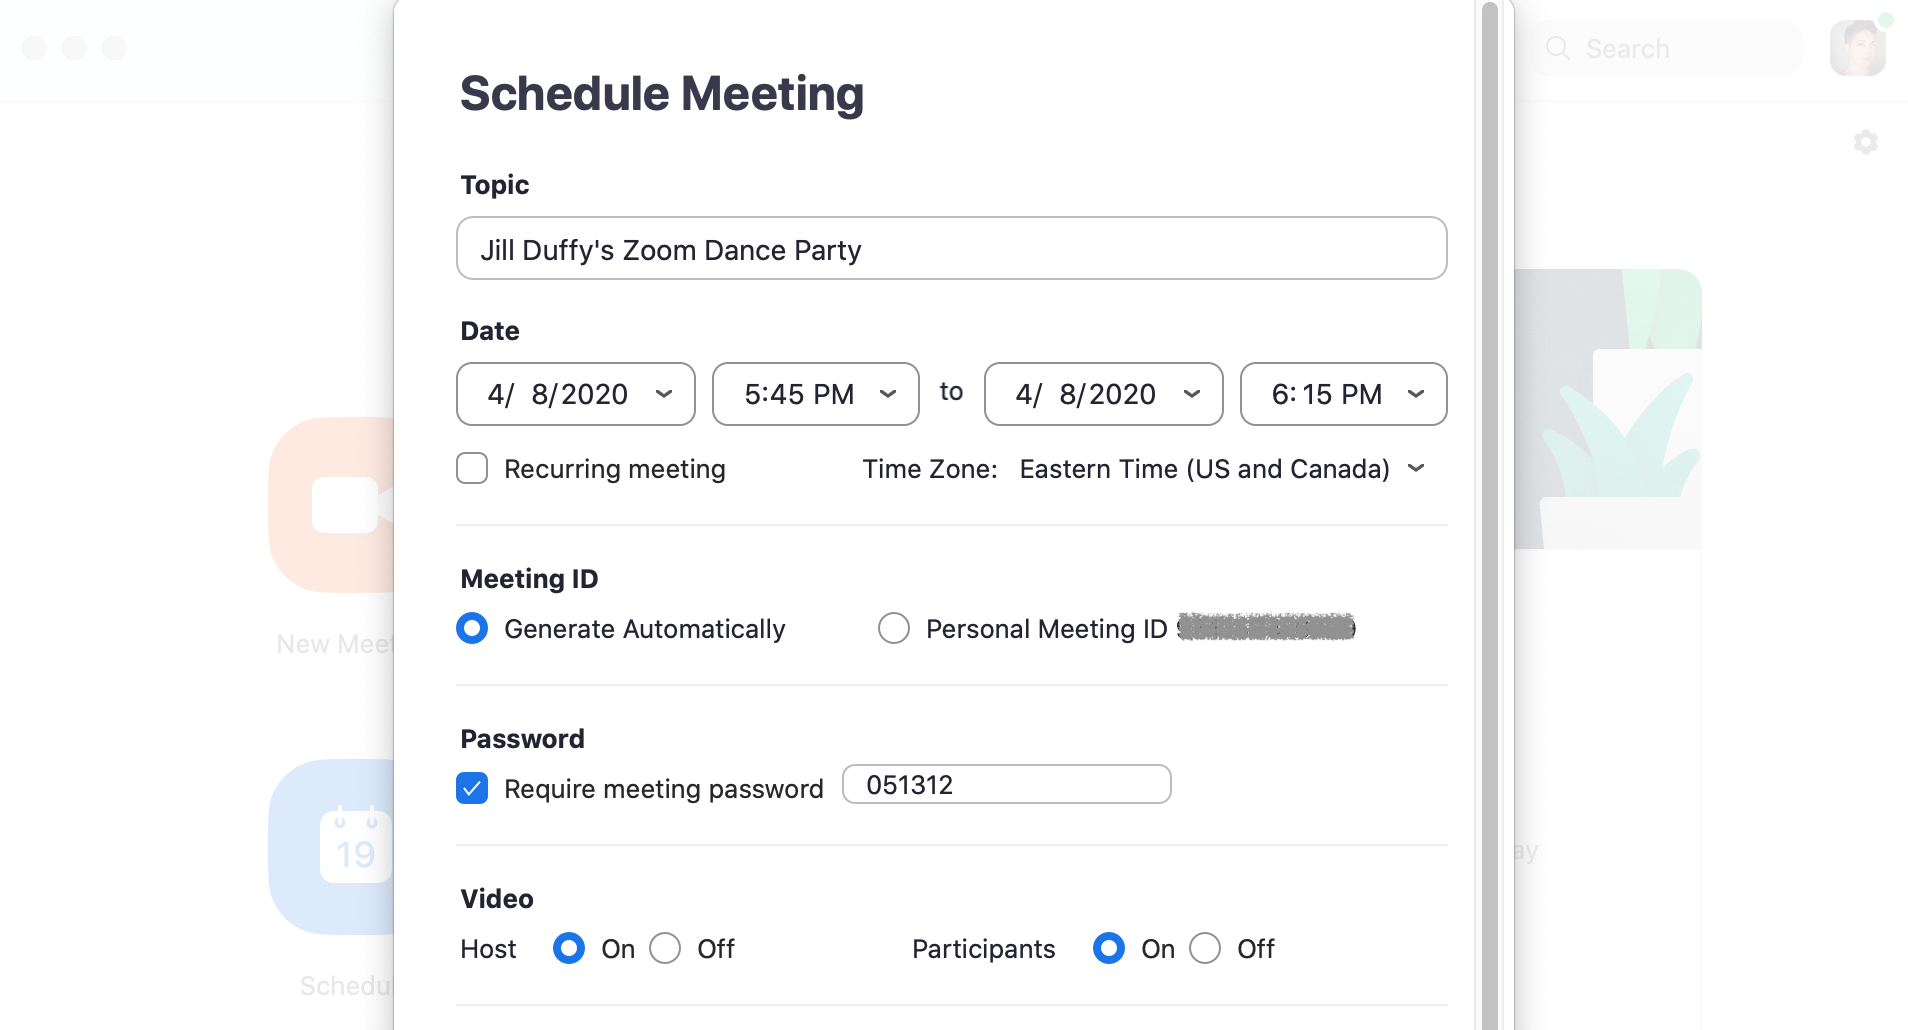Click the meeting password field 051312
Image resolution: width=1908 pixels, height=1030 pixels.
pyautogui.click(x=1007, y=784)
